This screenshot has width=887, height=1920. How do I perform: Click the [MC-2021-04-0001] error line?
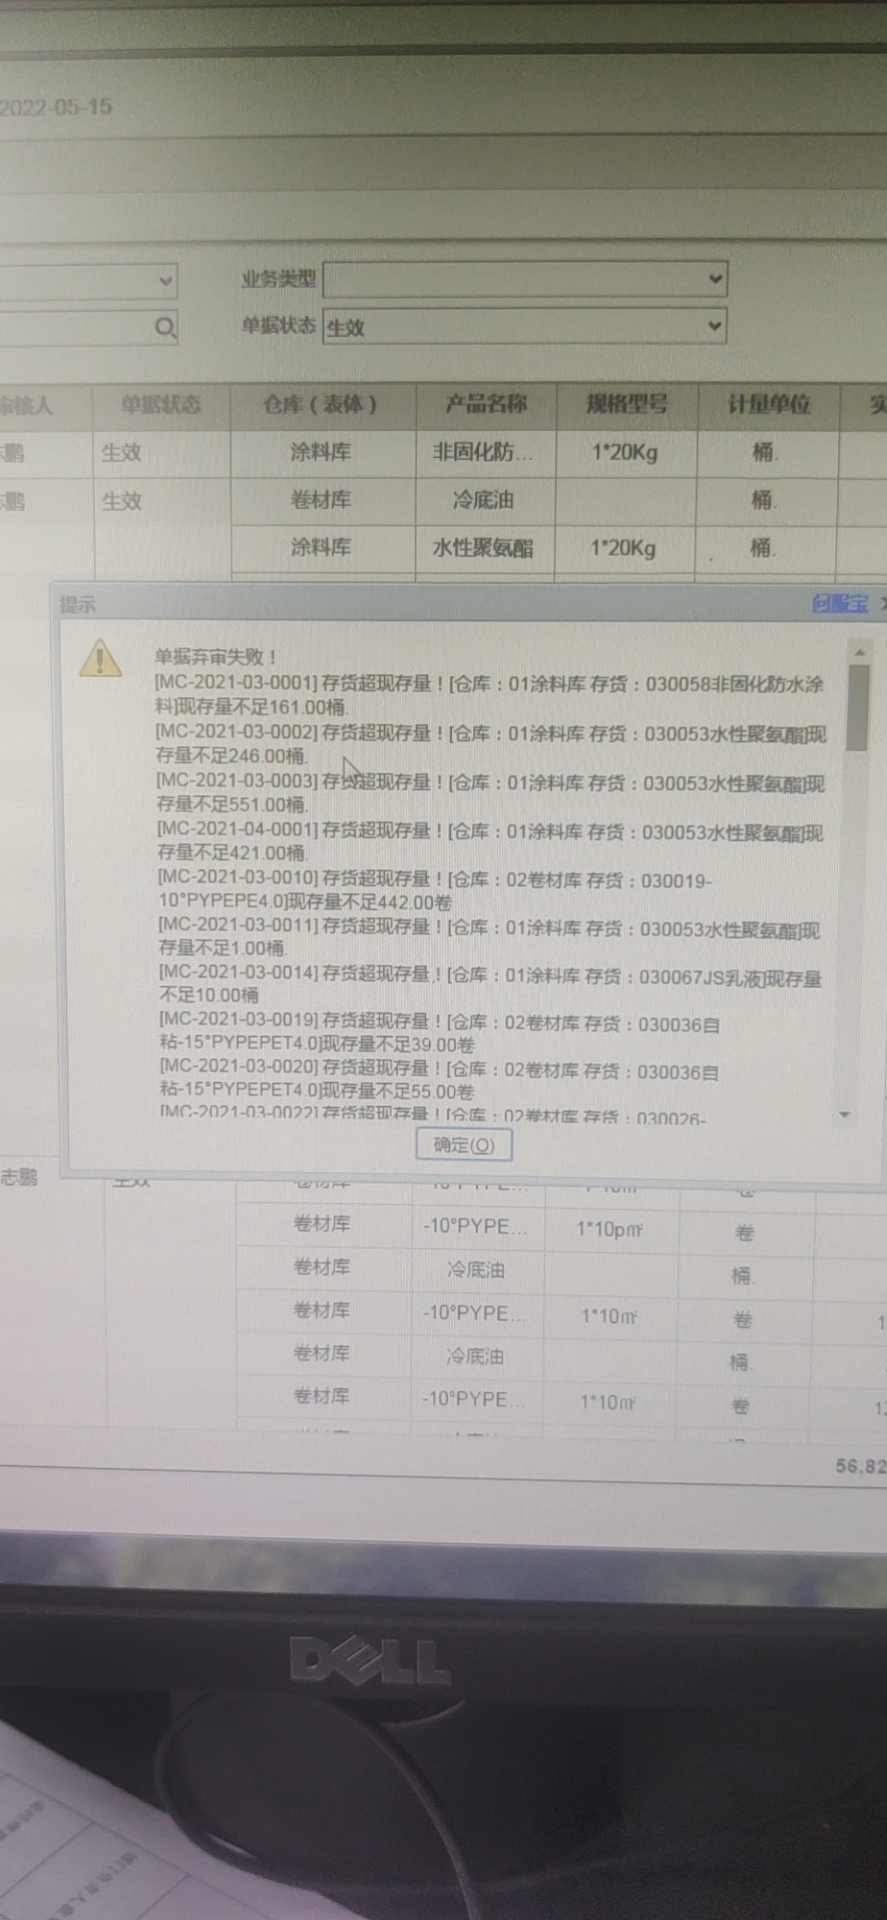(491, 842)
